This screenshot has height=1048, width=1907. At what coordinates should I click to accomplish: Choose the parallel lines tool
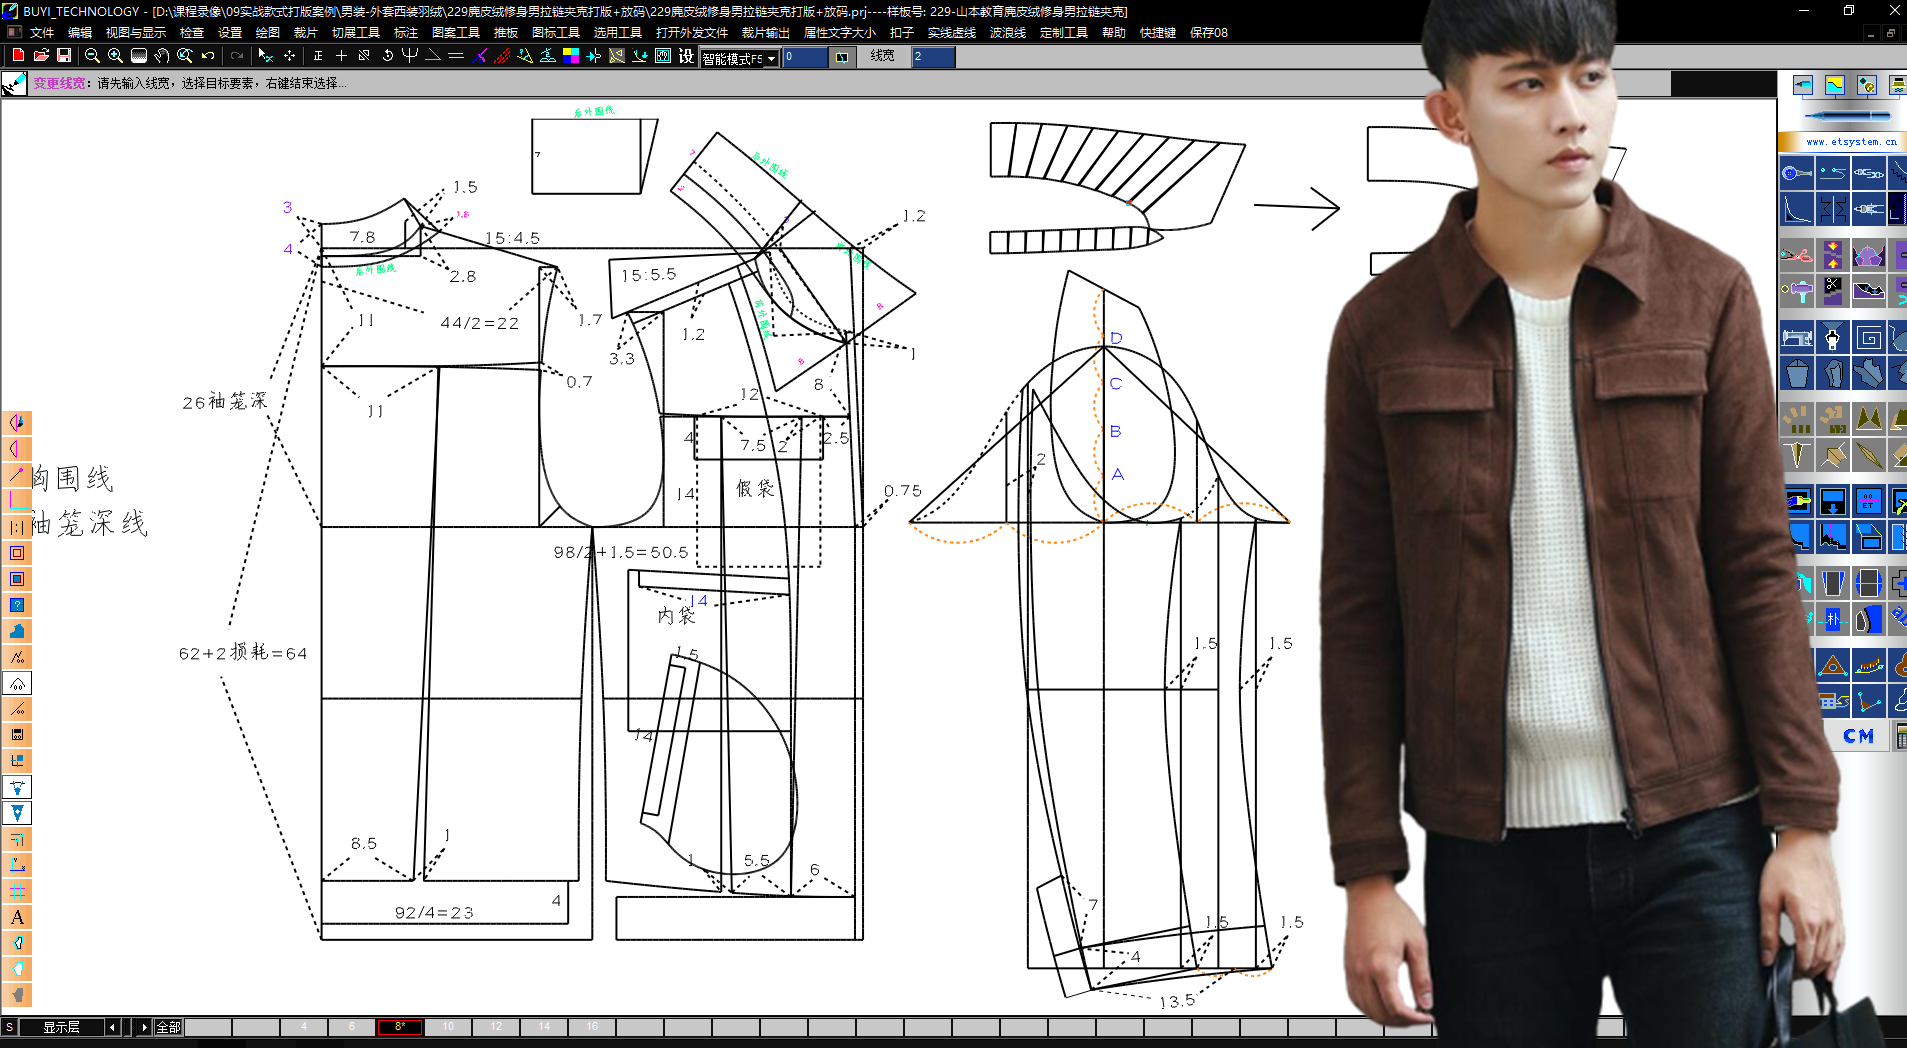tap(456, 56)
